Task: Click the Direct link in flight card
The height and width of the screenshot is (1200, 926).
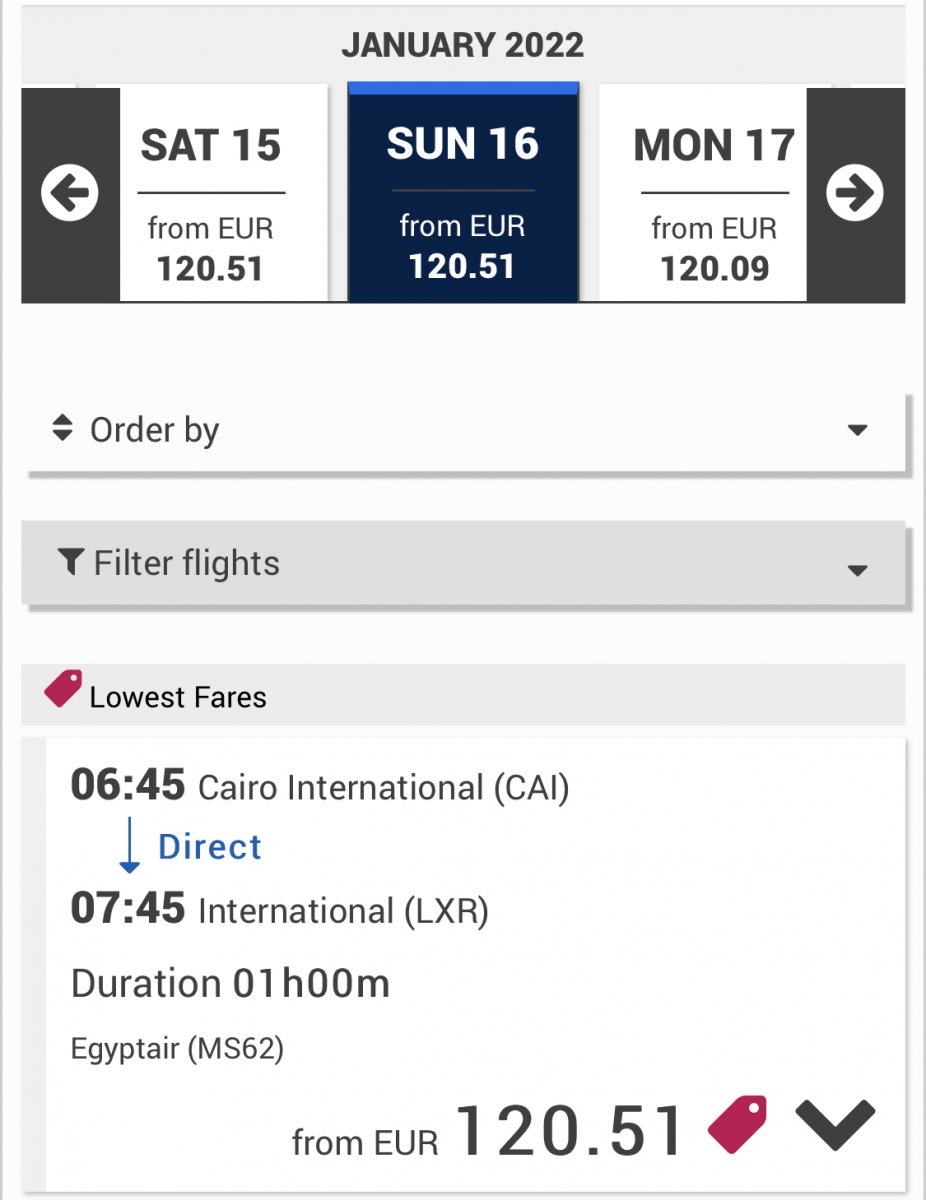Action: [210, 847]
